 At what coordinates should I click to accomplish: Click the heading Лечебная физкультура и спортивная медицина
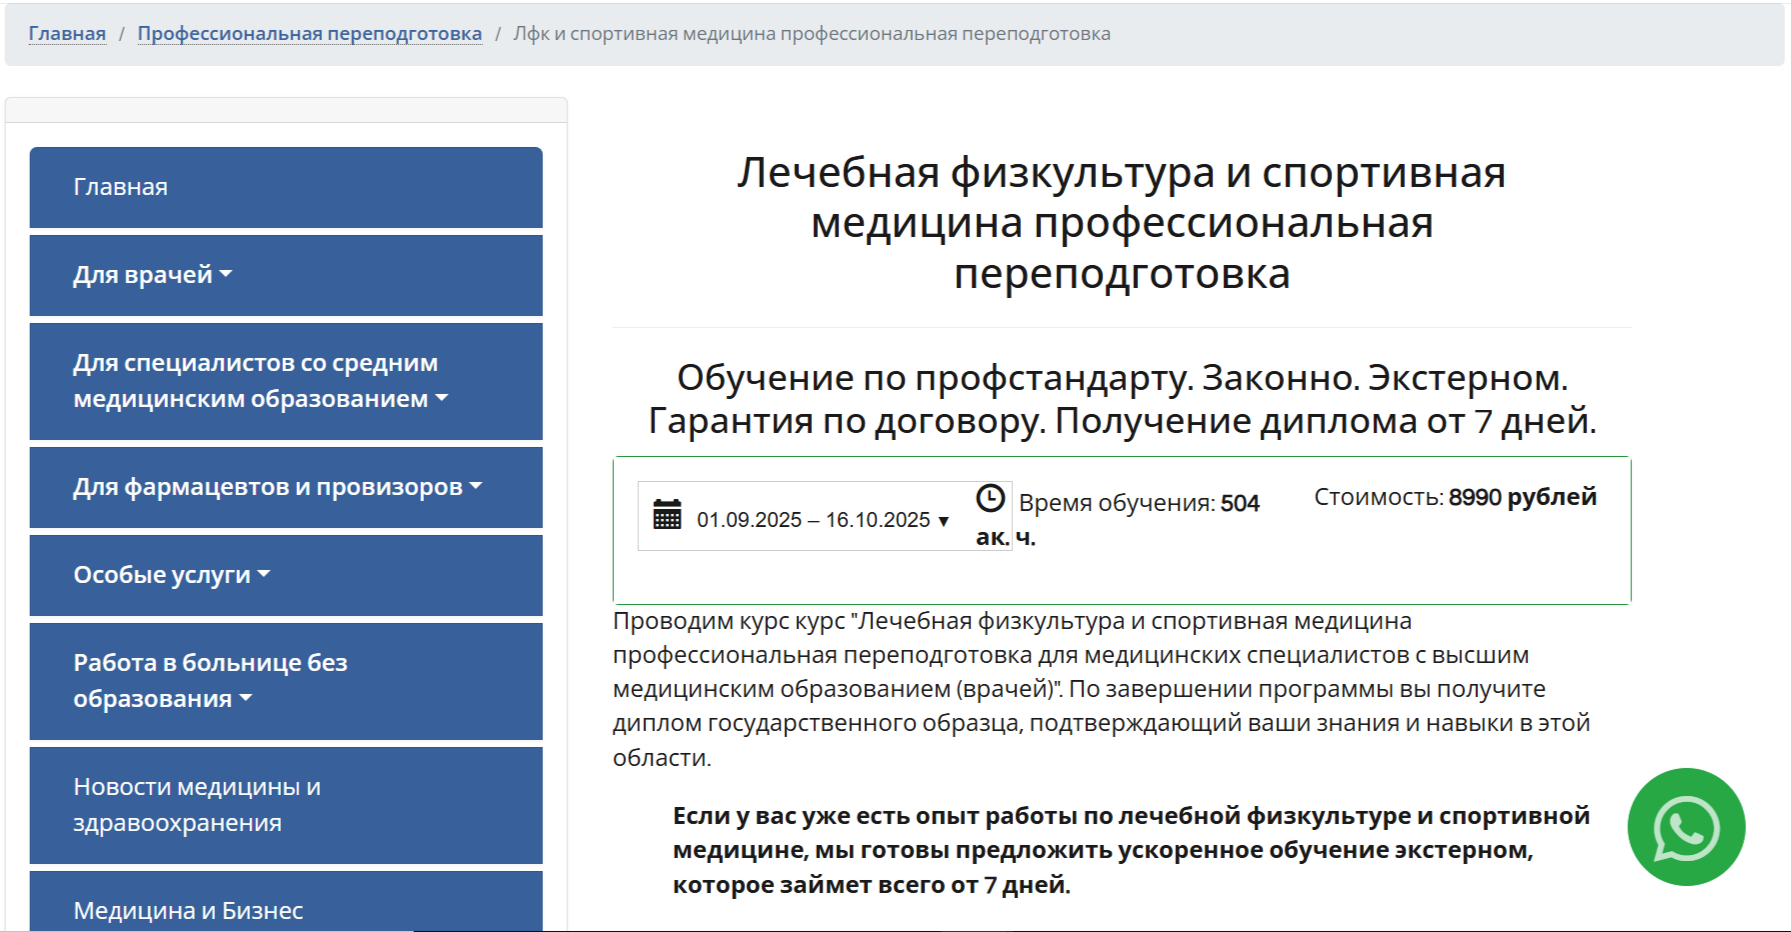point(1122,223)
